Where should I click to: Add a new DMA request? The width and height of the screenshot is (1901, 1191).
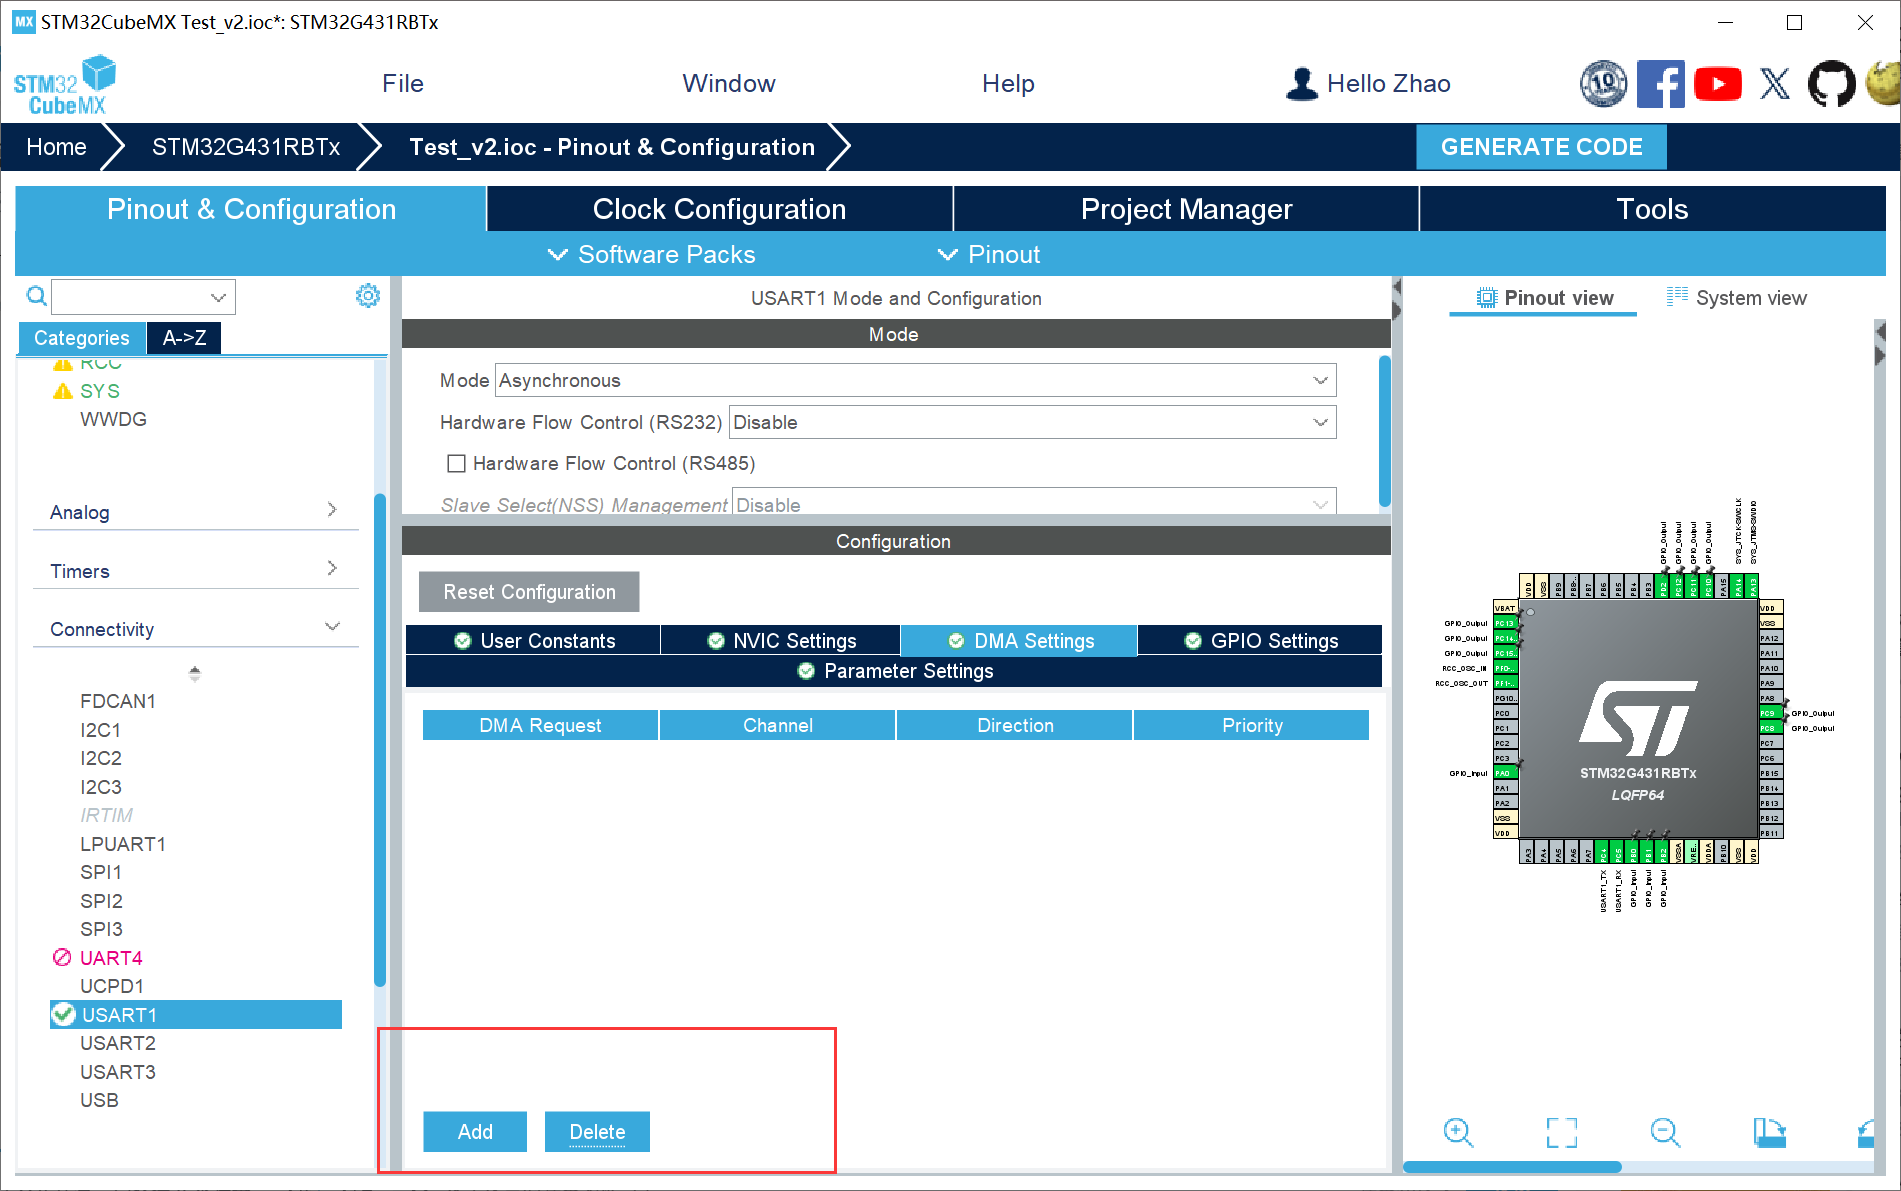[x=475, y=1132]
